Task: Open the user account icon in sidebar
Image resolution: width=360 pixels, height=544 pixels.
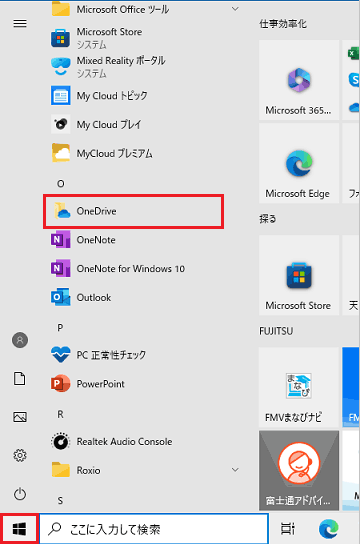Action: (20, 340)
